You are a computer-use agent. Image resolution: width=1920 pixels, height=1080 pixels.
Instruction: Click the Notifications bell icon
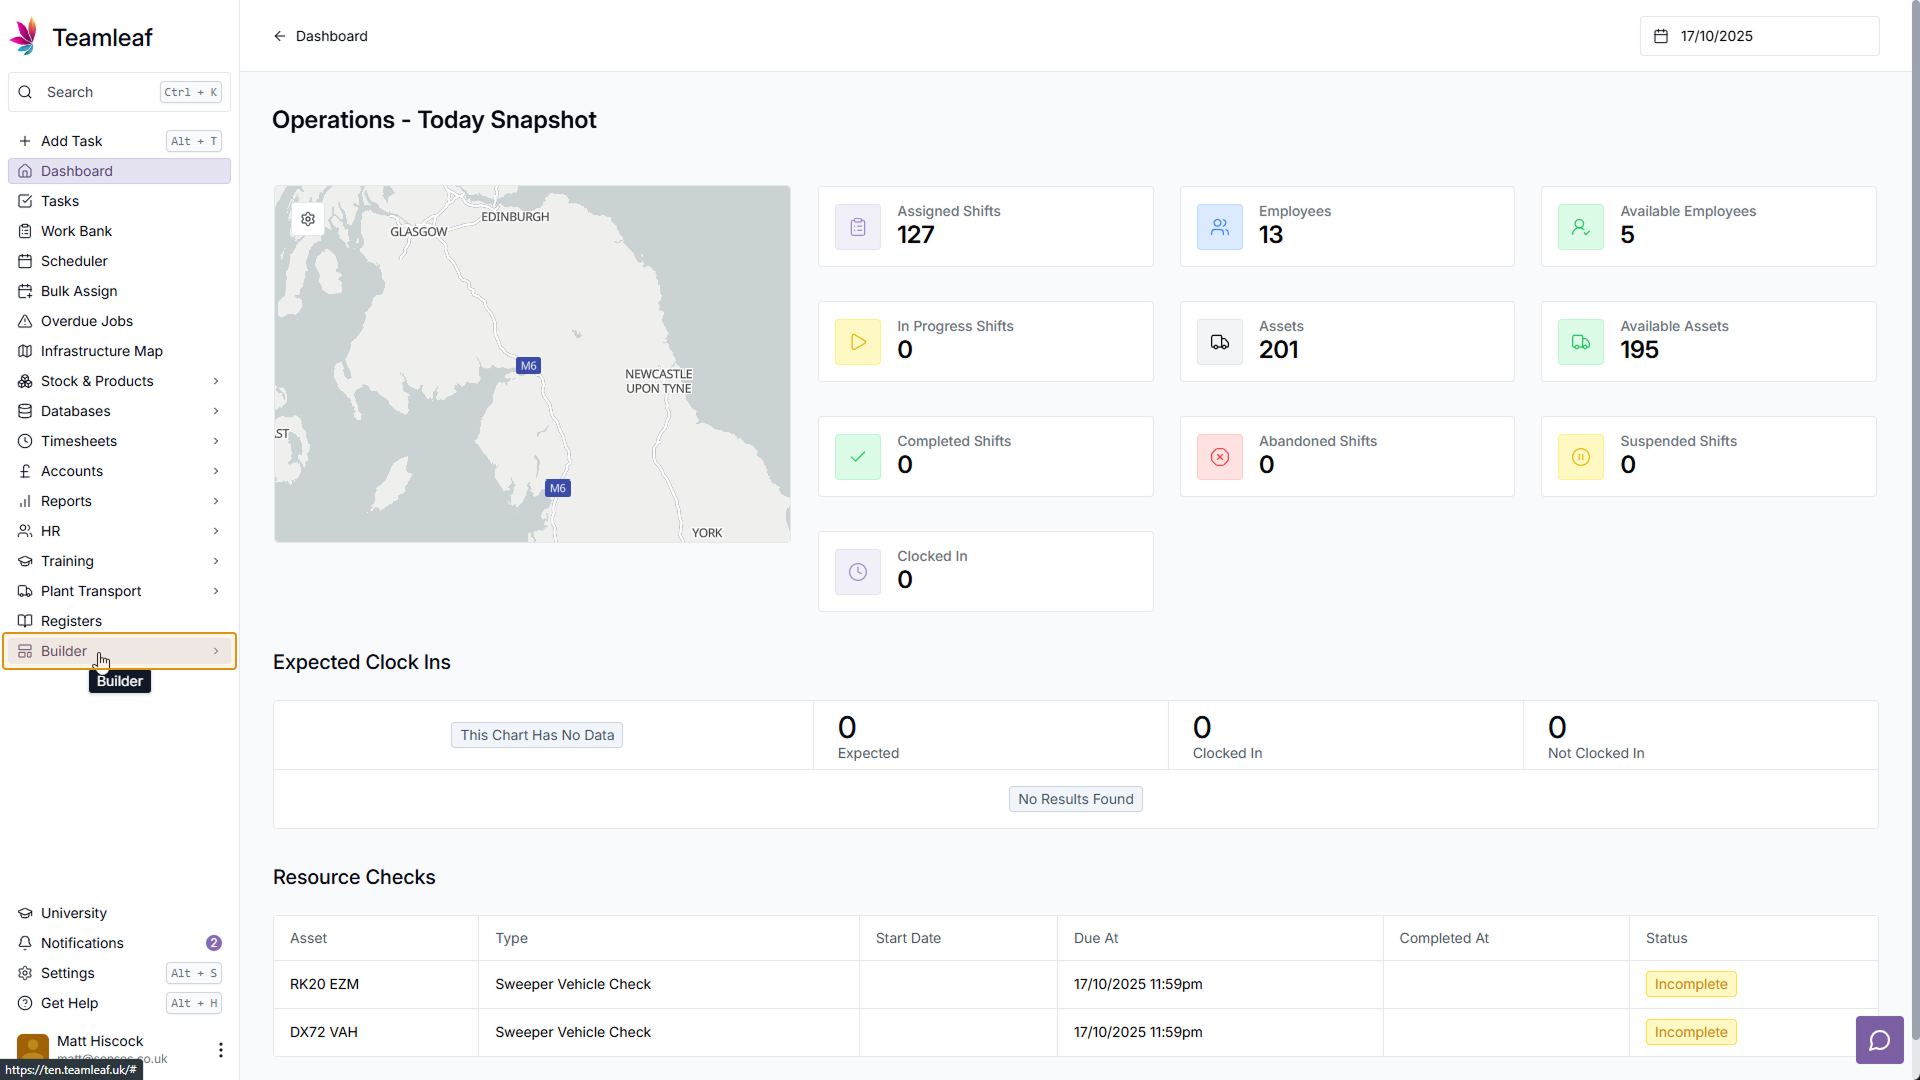(x=26, y=943)
